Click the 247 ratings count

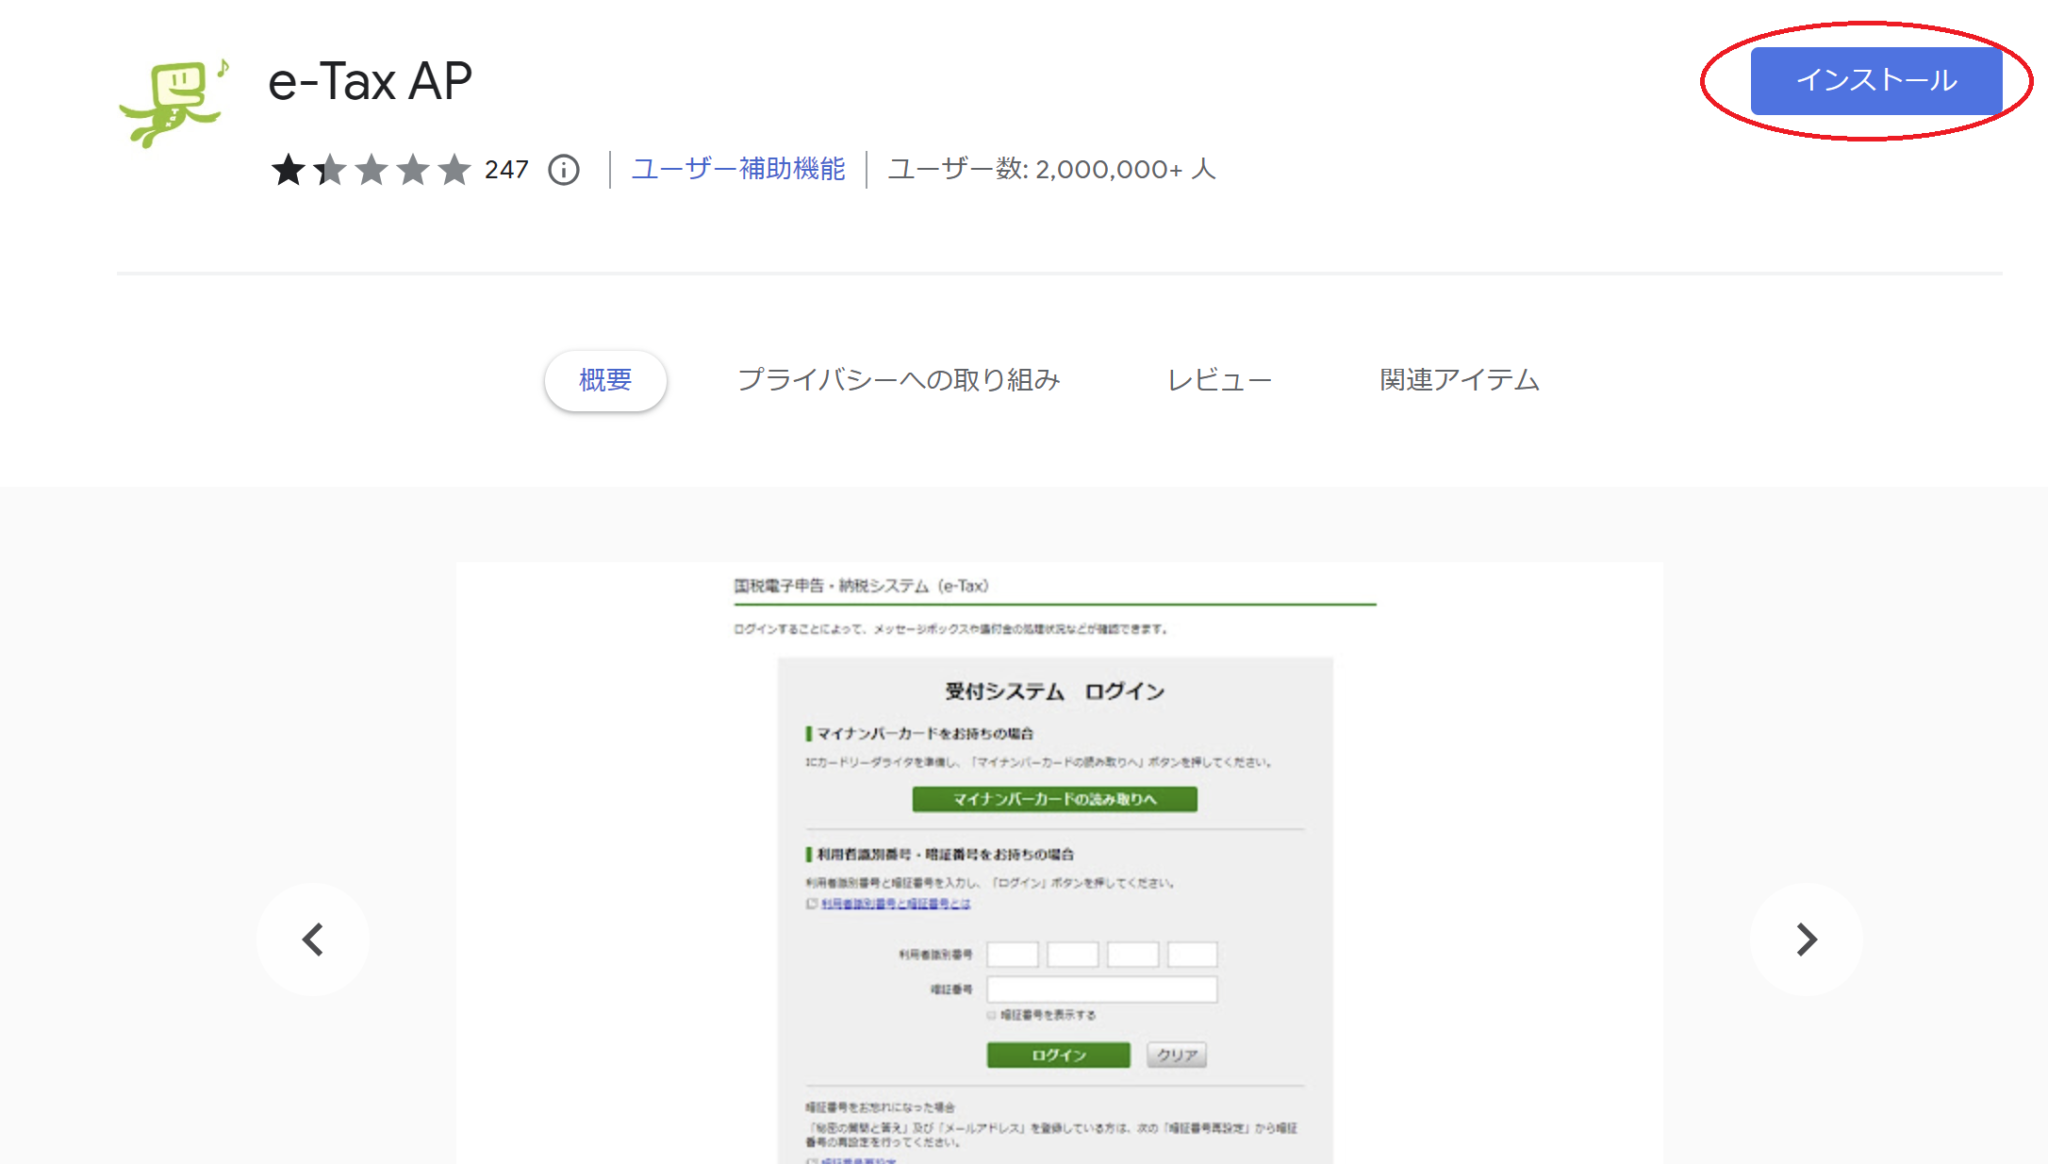(507, 170)
